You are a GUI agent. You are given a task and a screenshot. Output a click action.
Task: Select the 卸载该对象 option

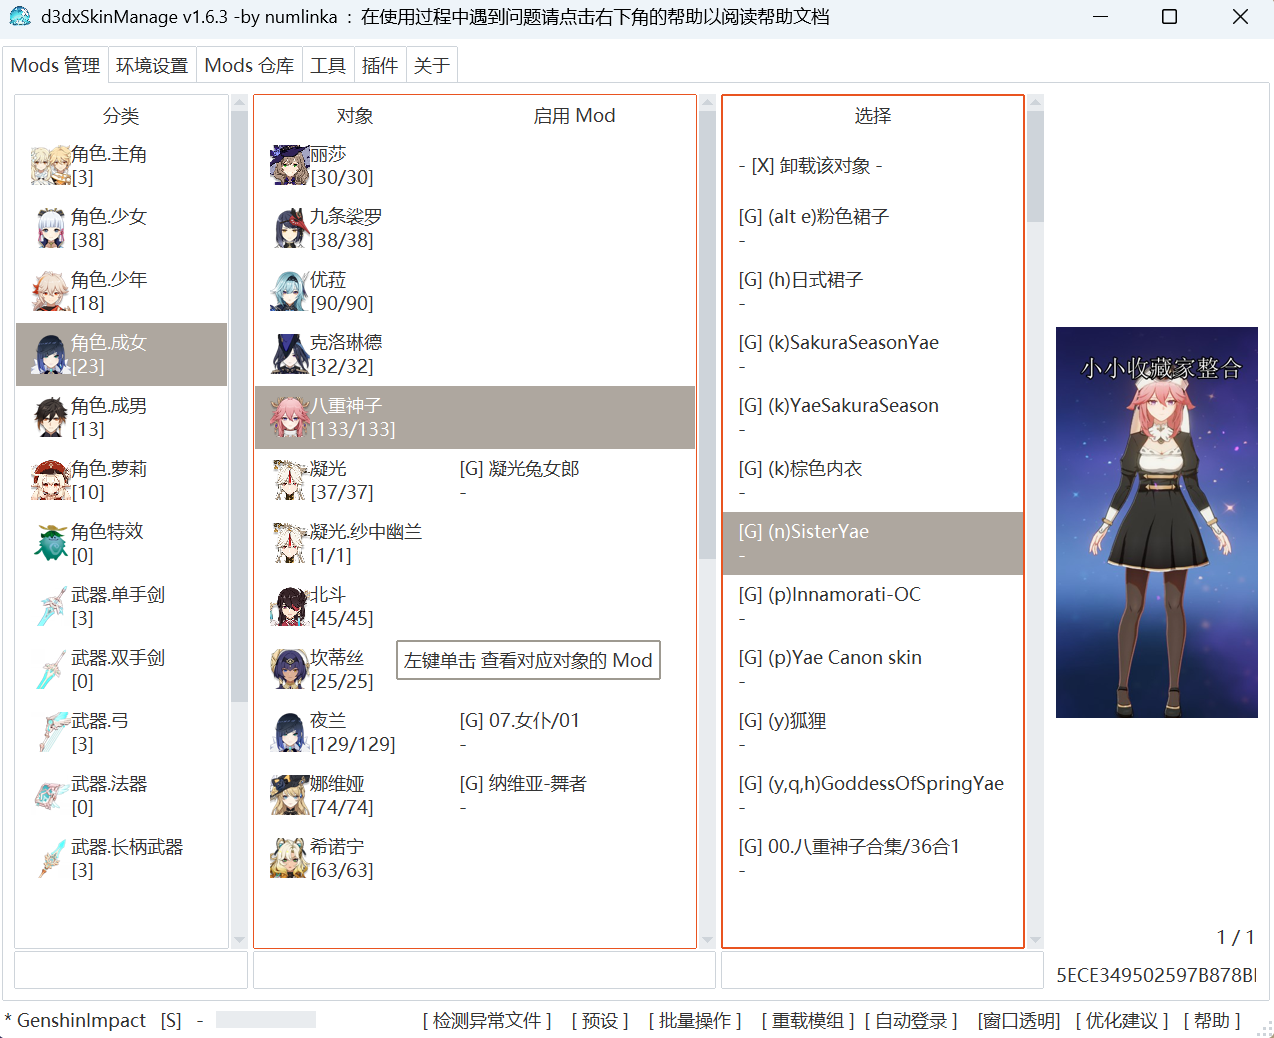point(873,166)
